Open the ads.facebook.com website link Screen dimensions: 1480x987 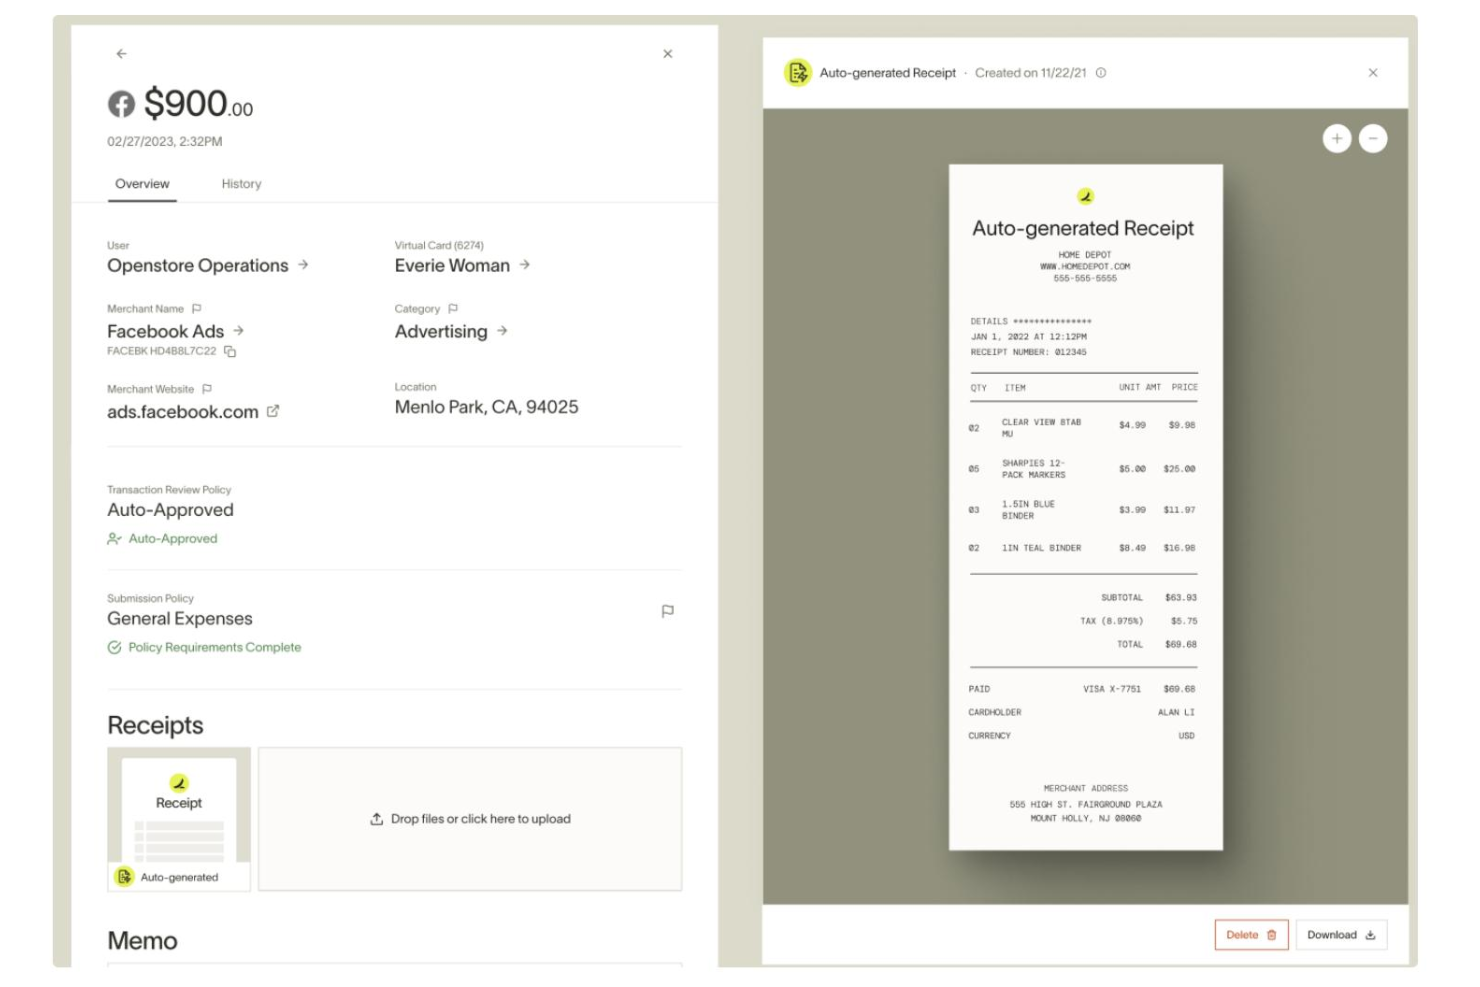tap(183, 412)
